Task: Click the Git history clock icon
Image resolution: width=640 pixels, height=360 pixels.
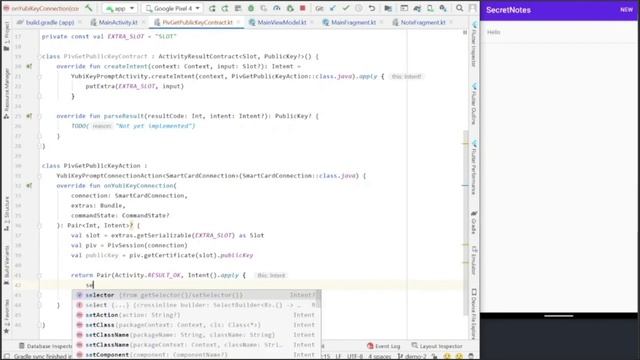Action: click(358, 8)
